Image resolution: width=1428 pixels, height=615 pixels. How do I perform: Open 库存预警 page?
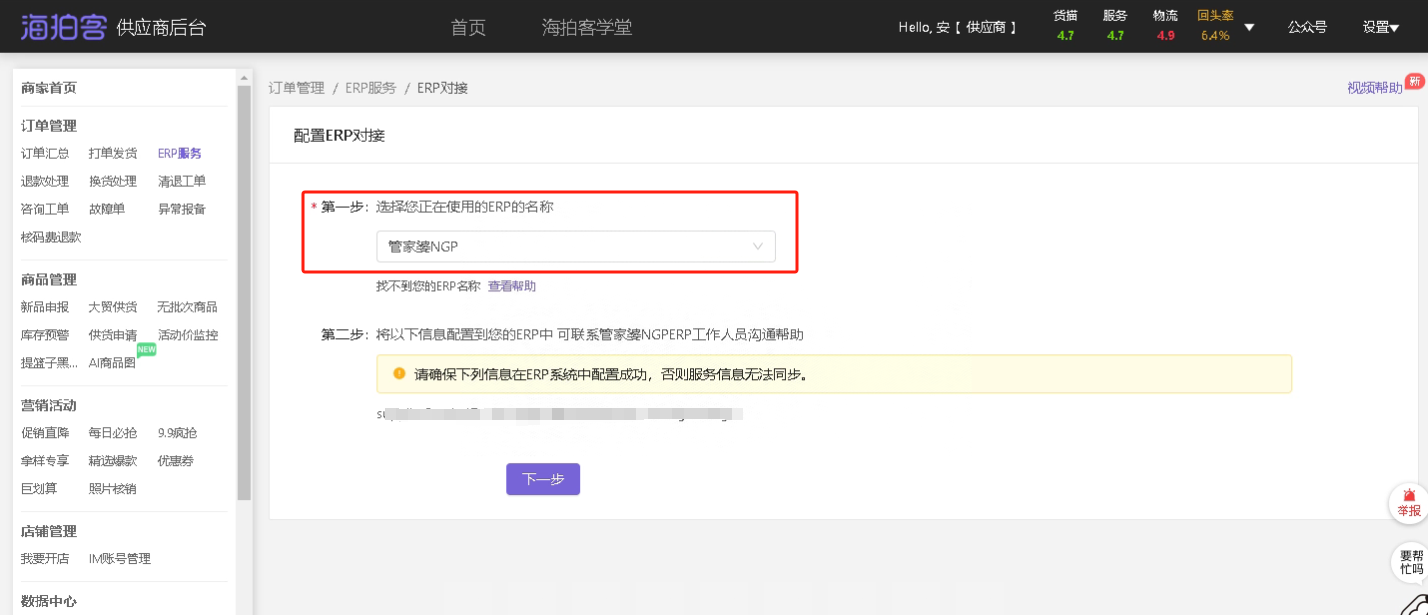[45, 335]
